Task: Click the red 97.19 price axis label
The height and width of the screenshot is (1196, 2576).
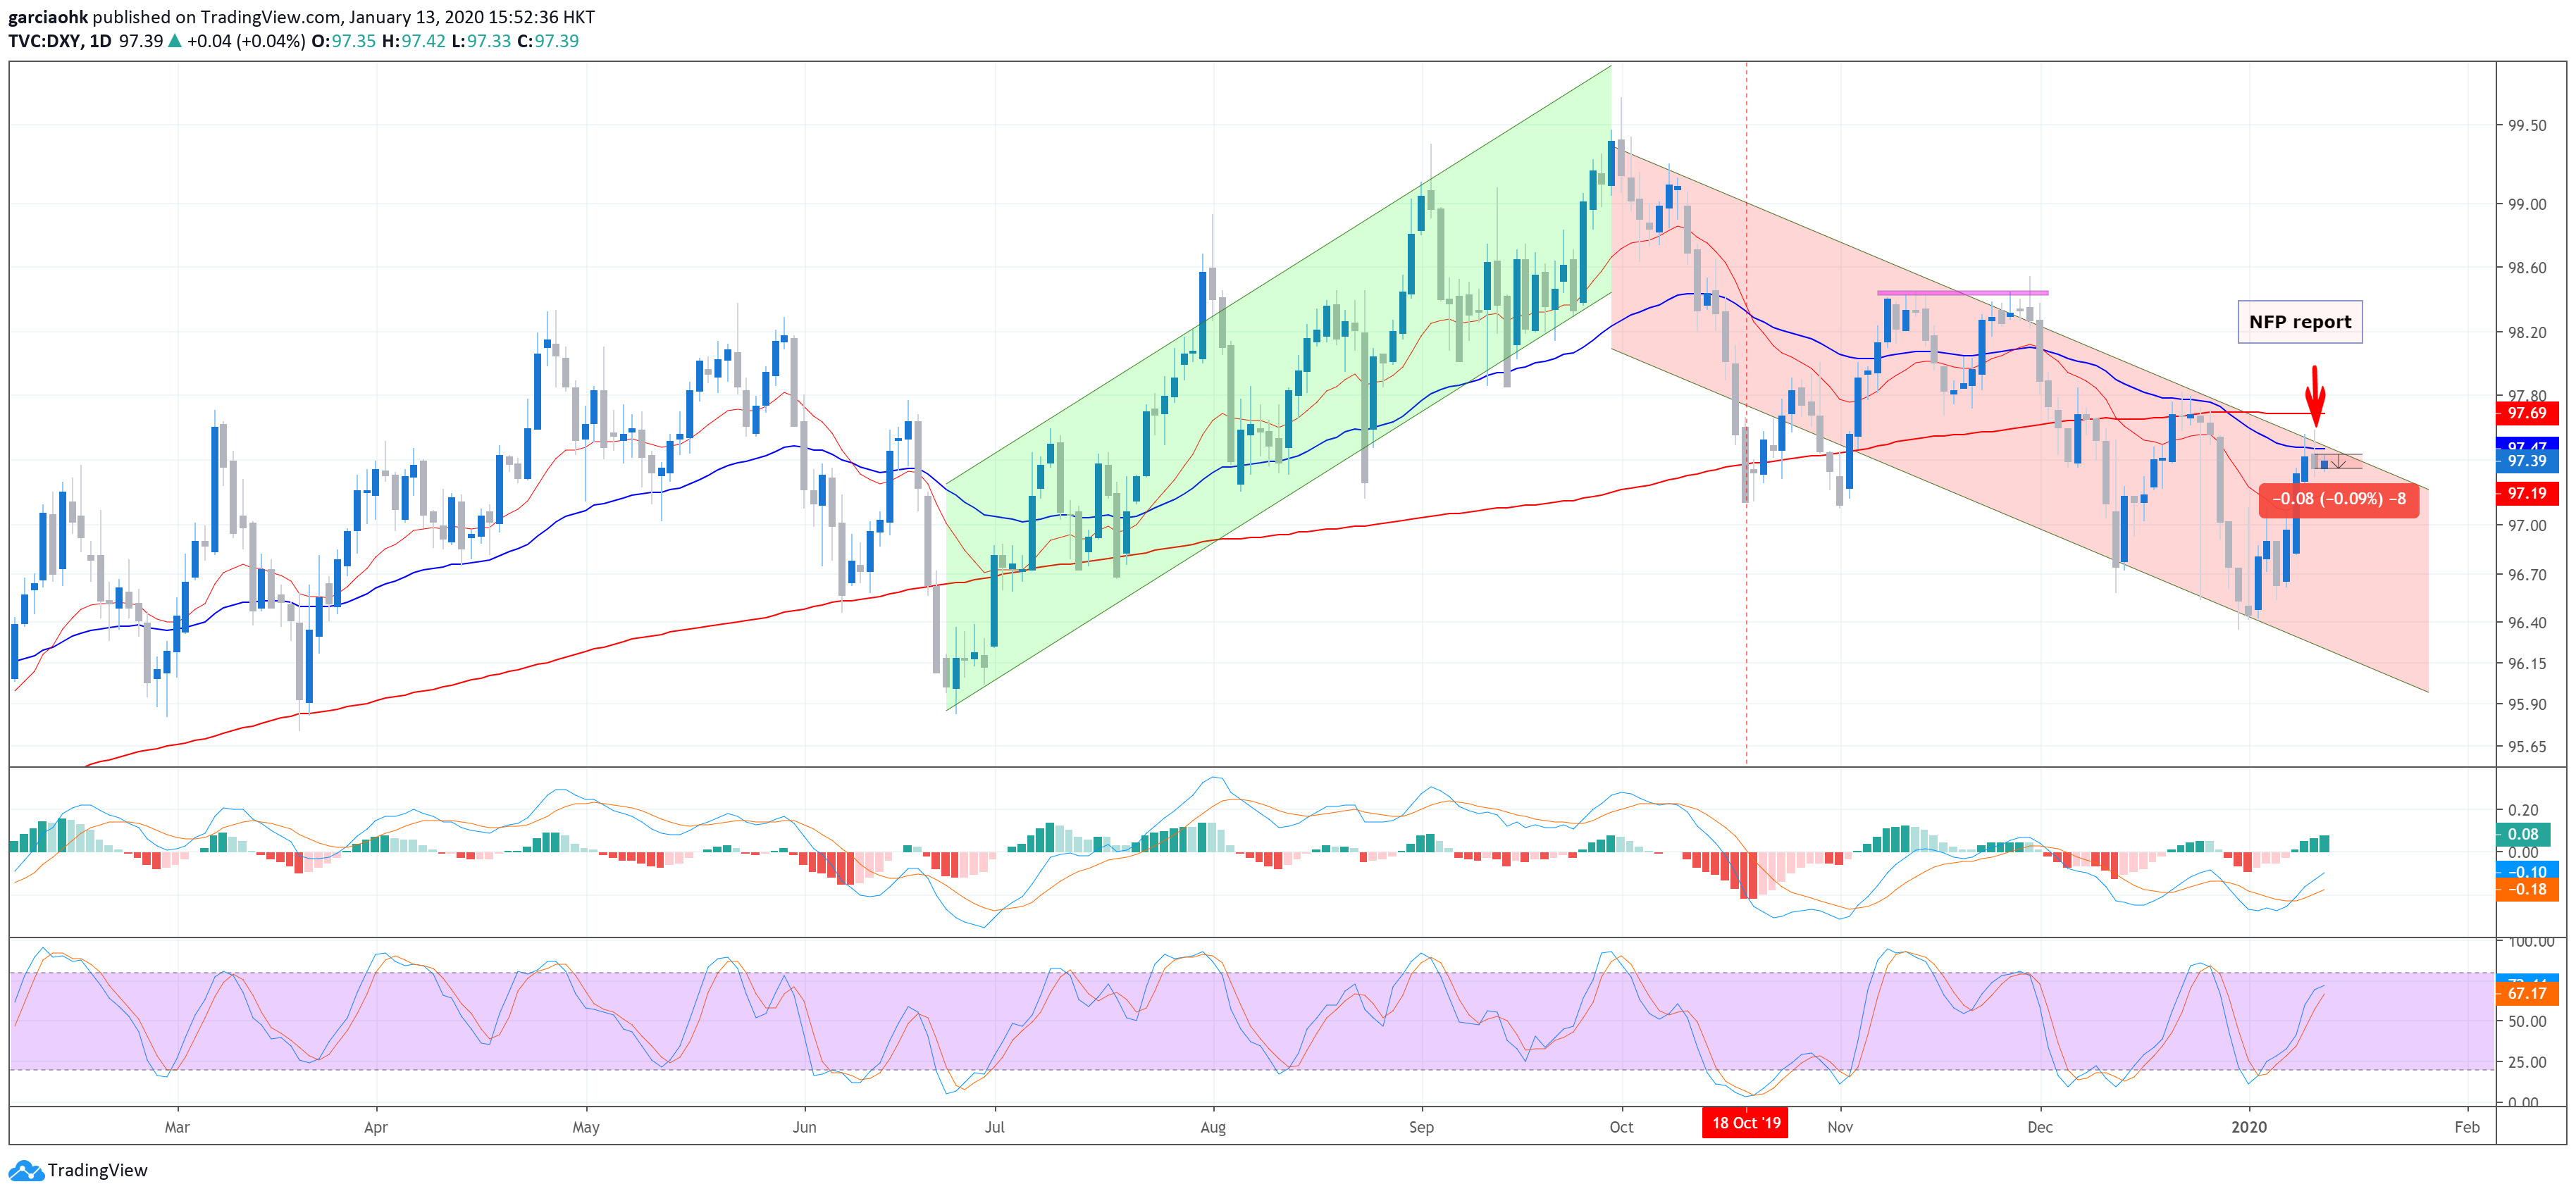Action: (x=2527, y=493)
